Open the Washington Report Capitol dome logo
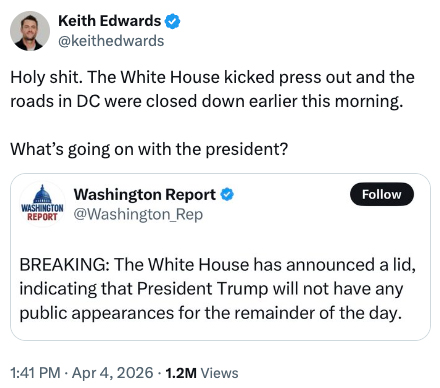This screenshot has height=388, width=440. (x=42, y=204)
